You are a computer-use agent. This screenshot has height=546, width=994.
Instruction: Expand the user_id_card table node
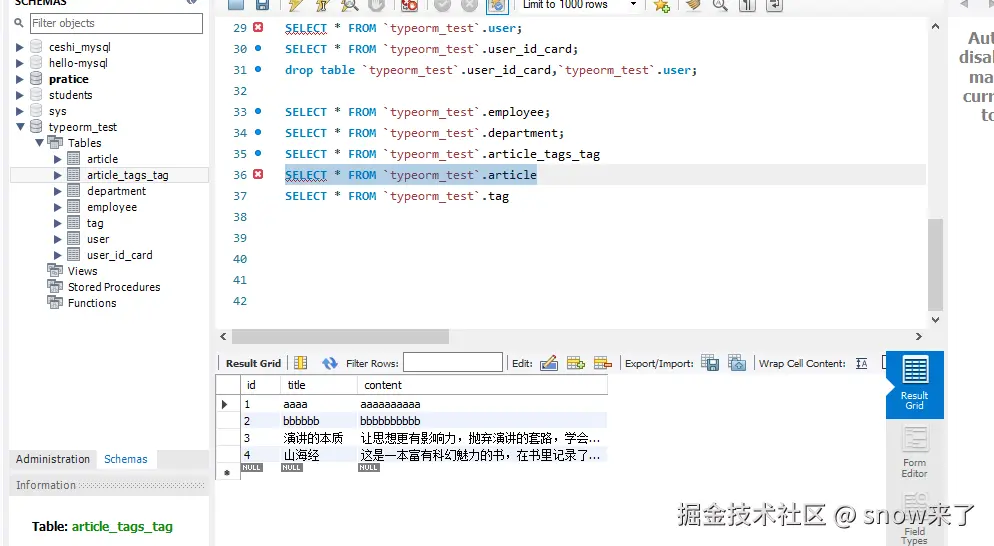58,255
